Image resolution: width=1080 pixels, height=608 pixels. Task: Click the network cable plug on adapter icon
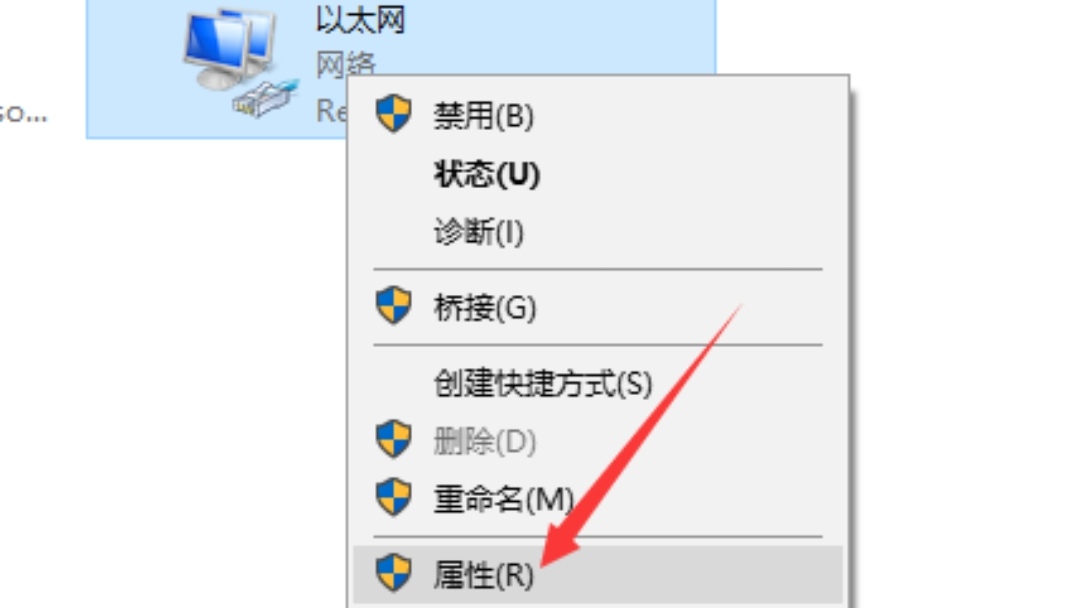click(x=267, y=100)
